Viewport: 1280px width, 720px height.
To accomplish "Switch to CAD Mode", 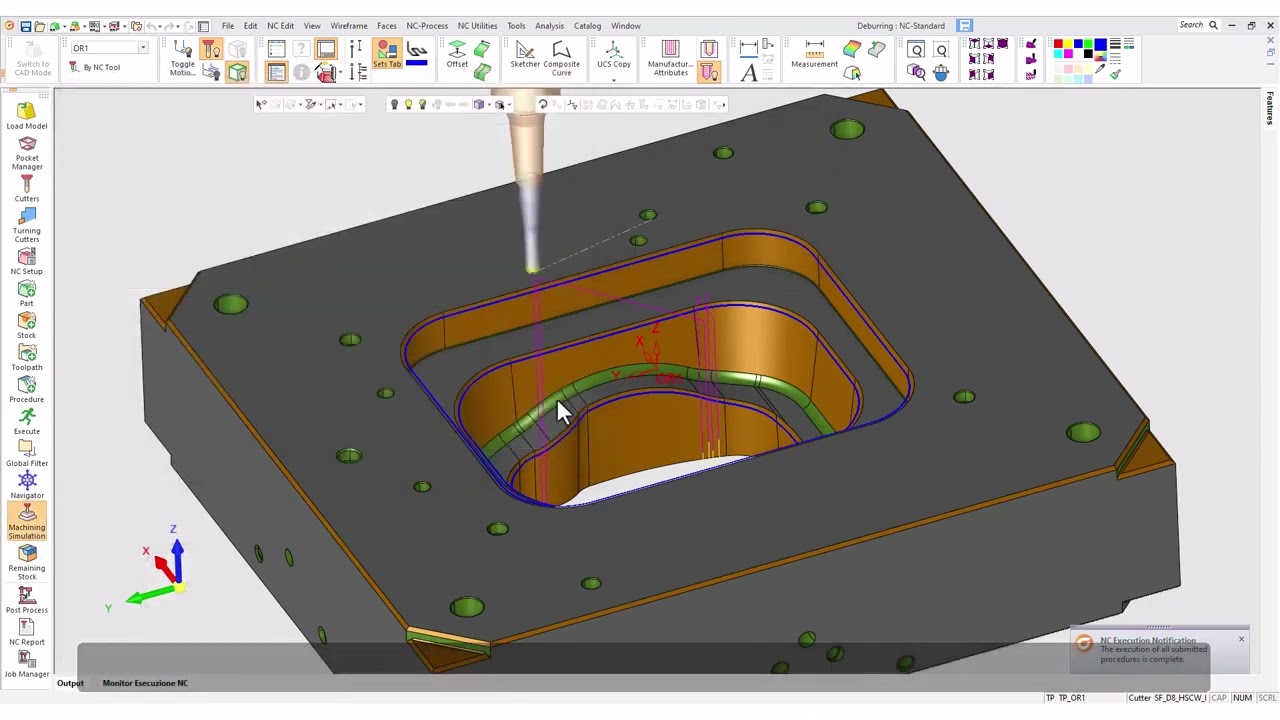I will [32, 58].
